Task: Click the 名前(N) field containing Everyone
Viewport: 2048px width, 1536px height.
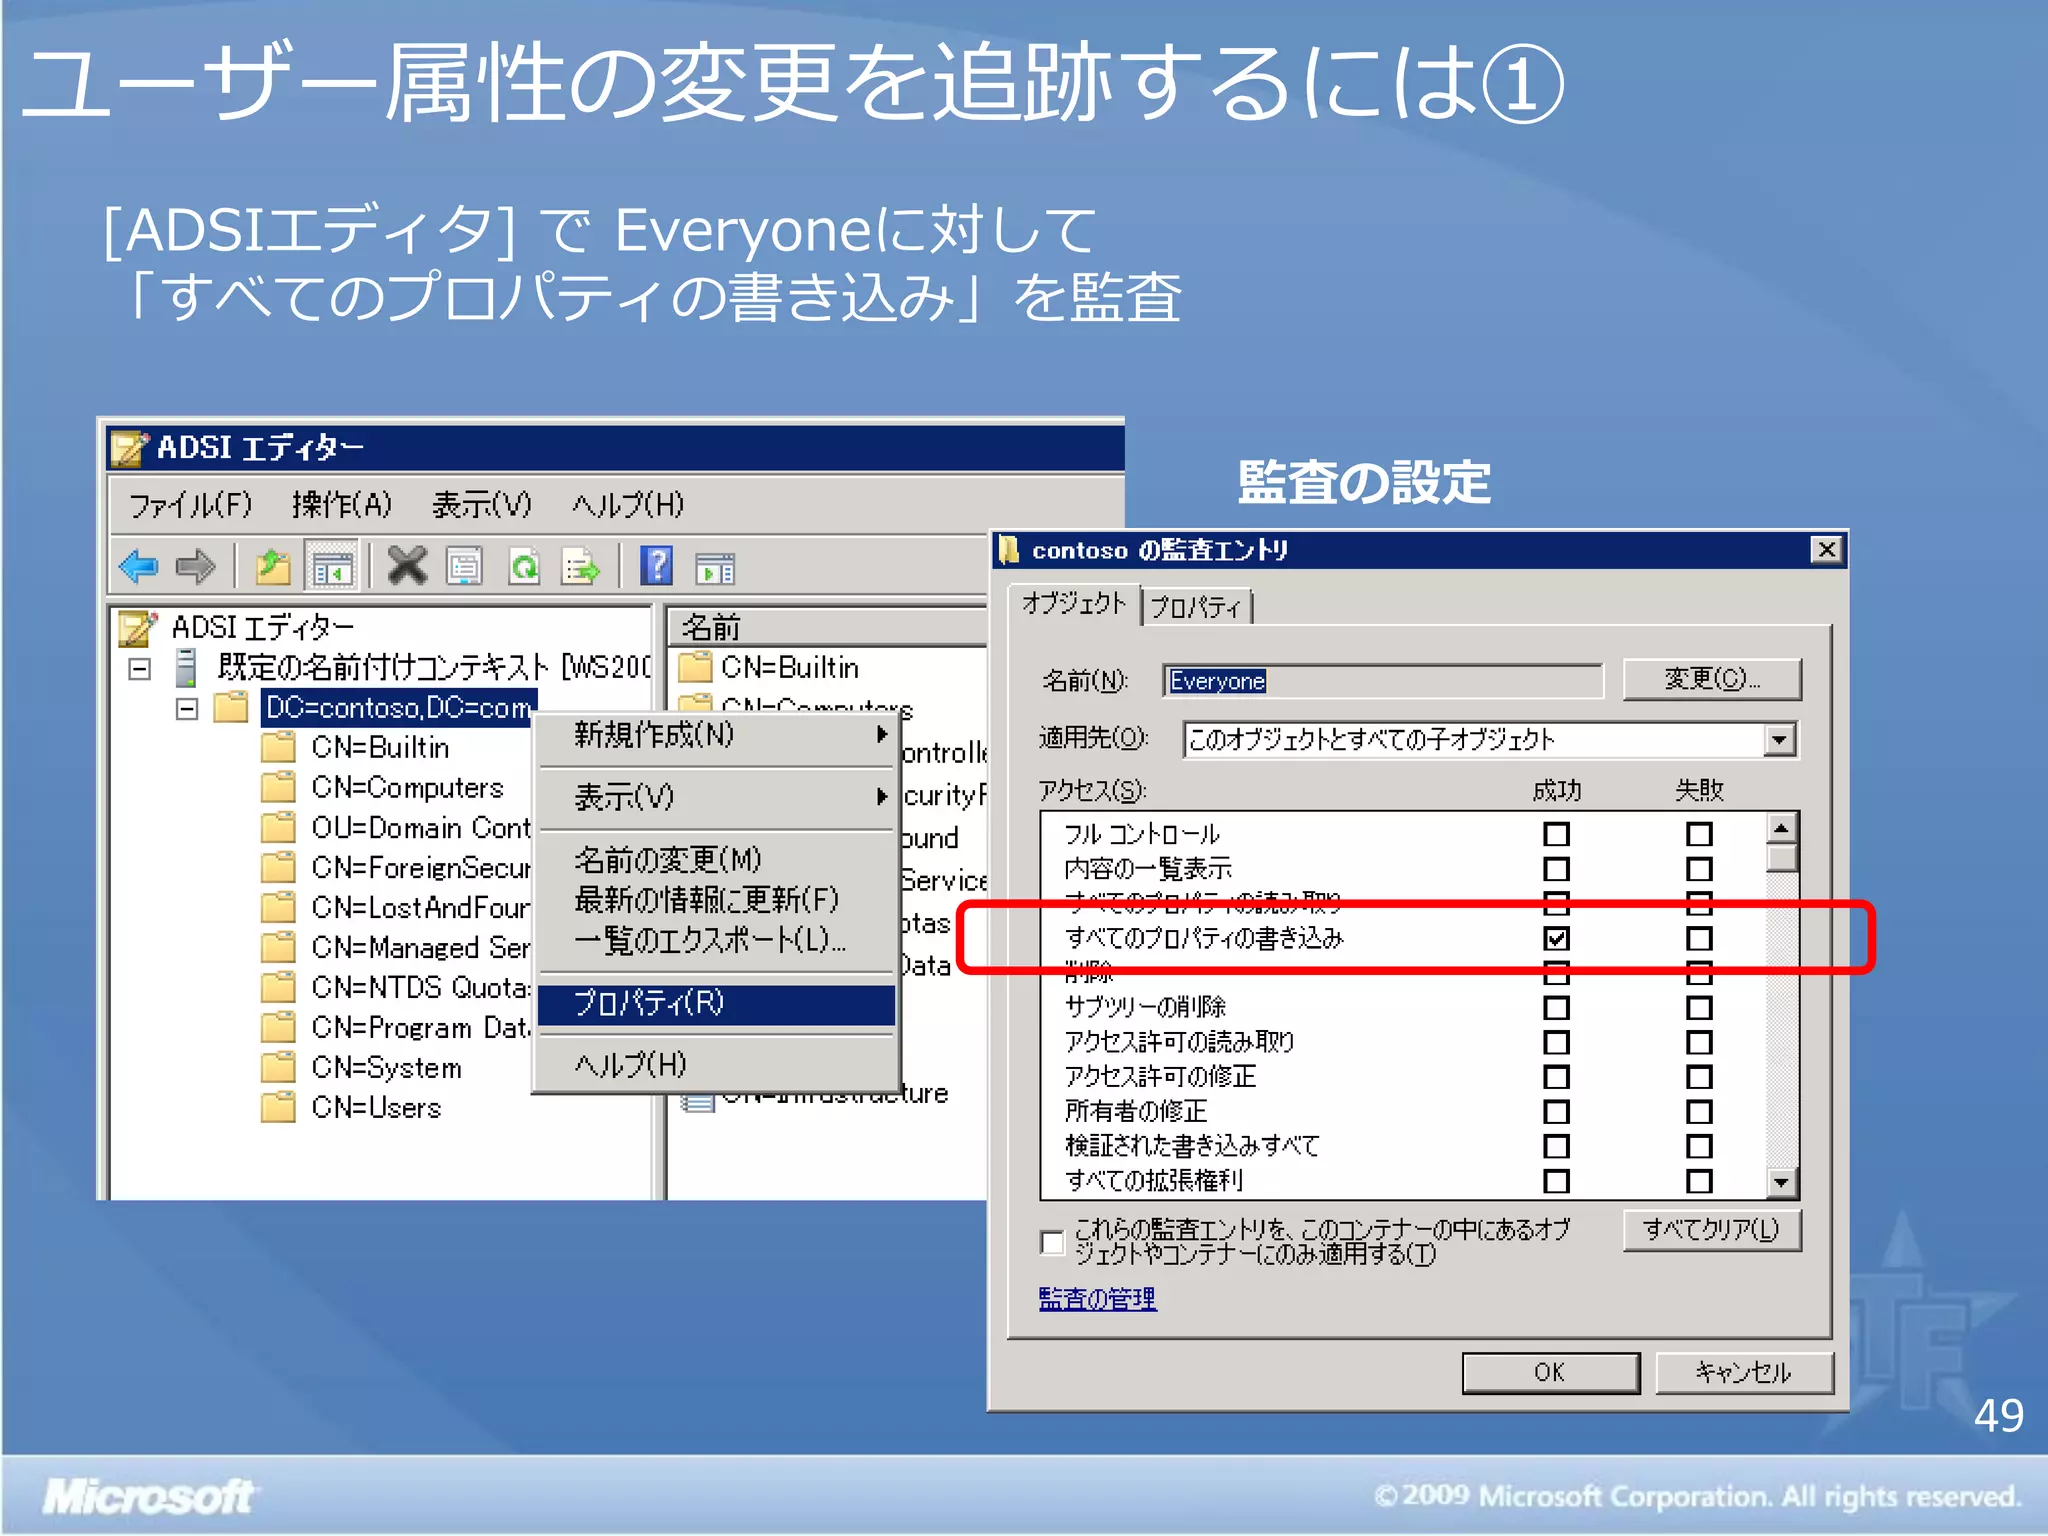Action: click(1383, 681)
